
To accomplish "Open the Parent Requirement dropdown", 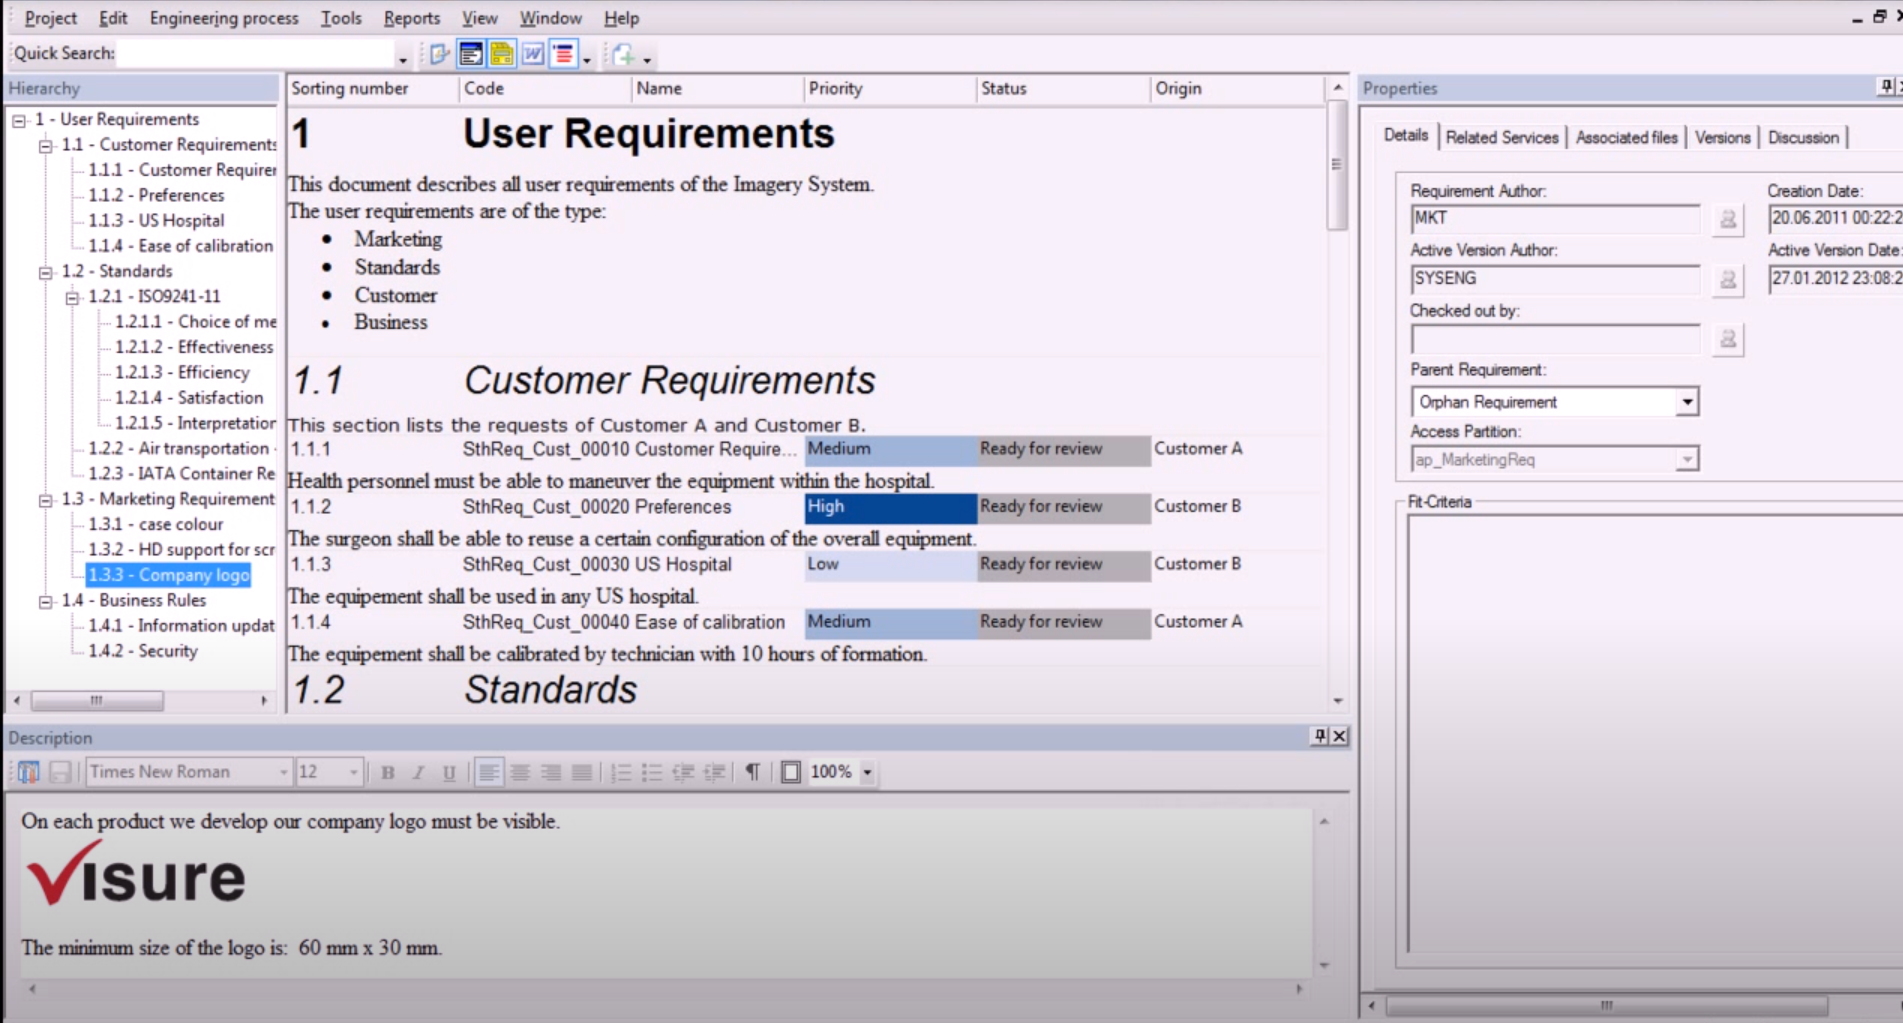I will point(1688,401).
